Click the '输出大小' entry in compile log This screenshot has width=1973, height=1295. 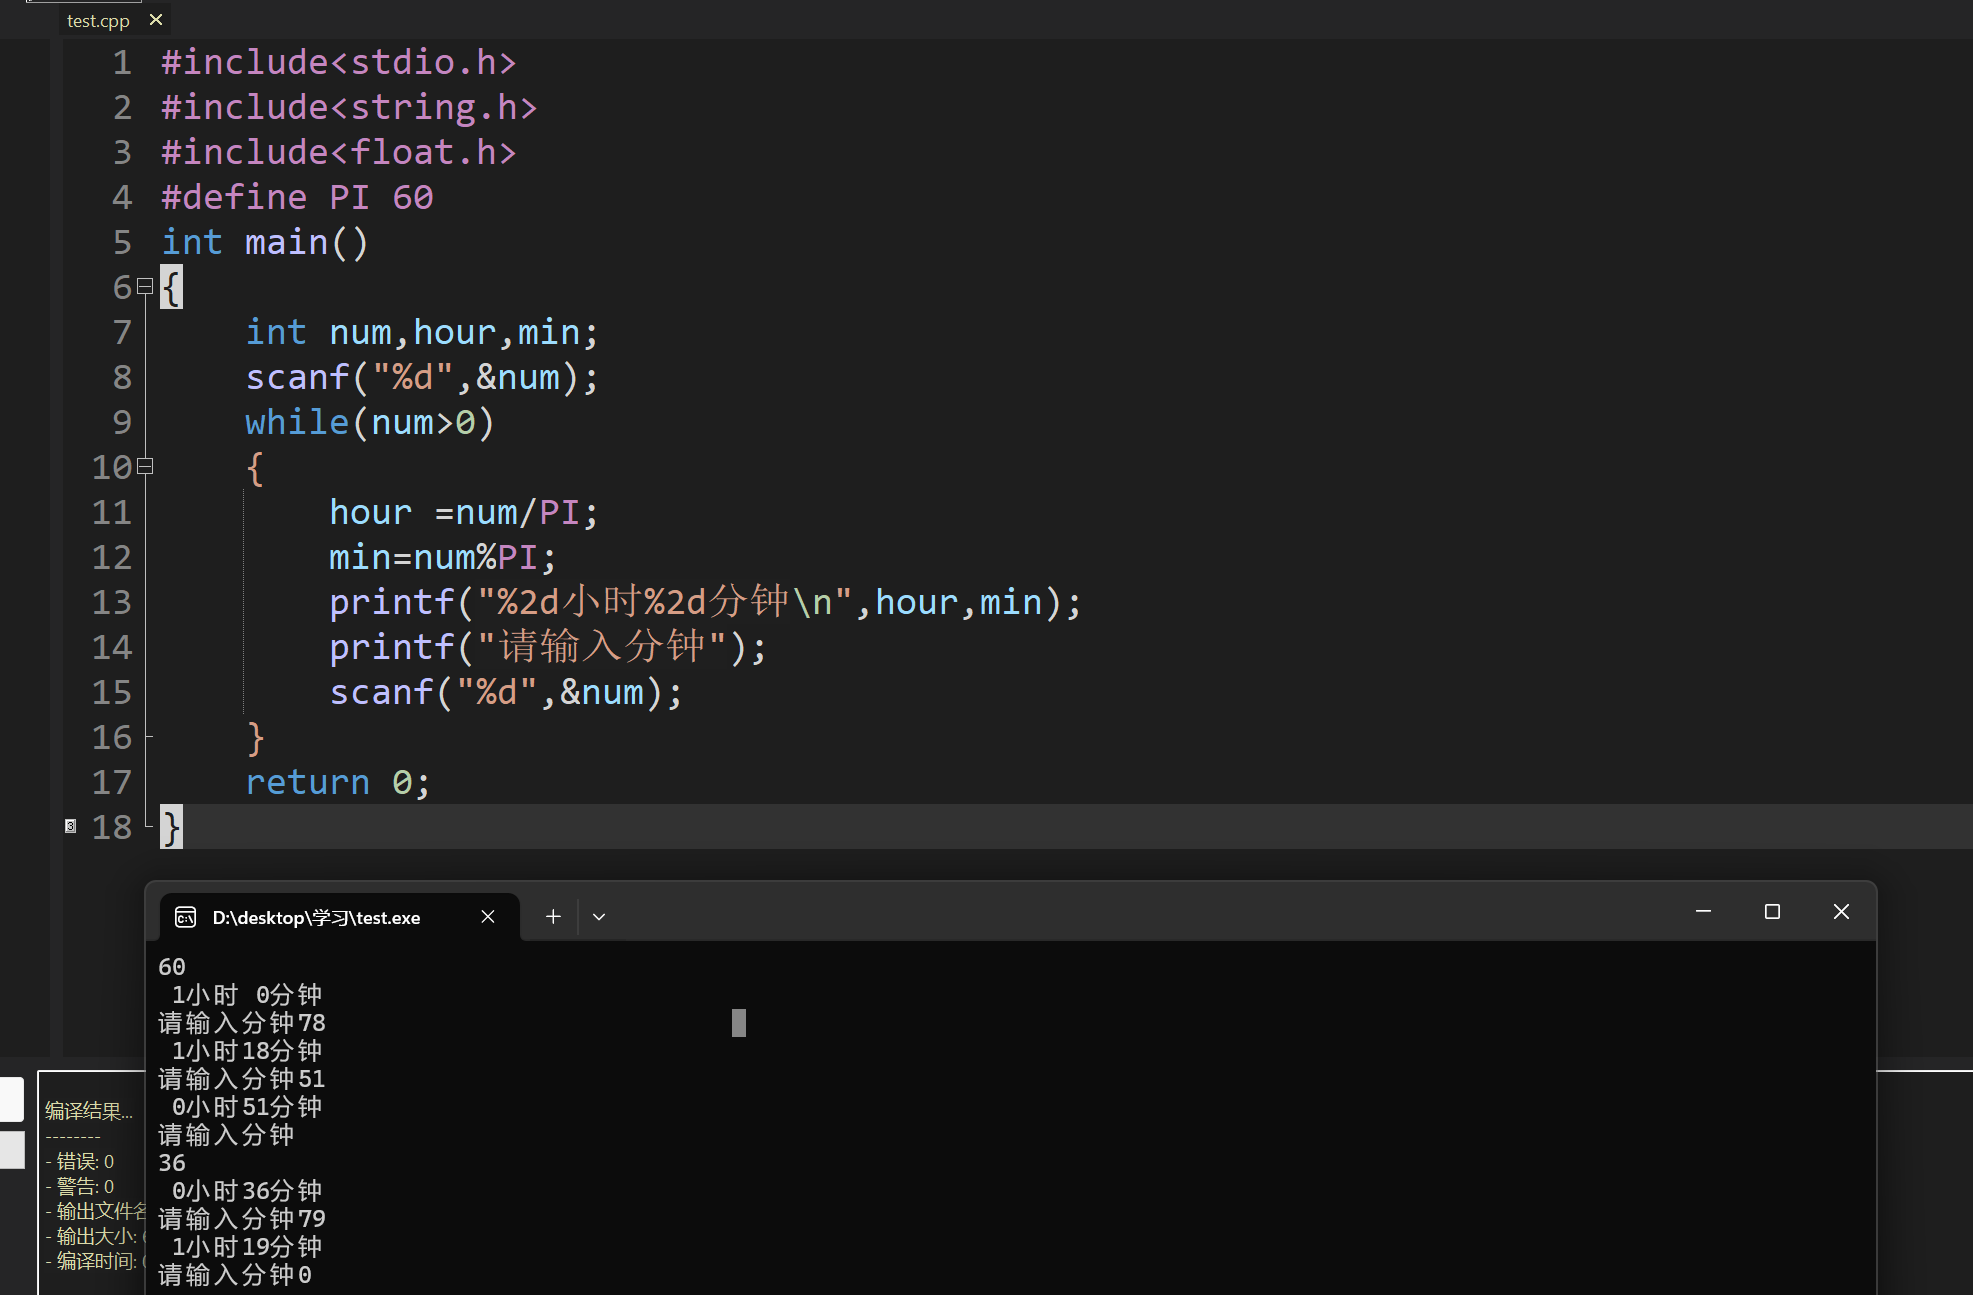point(96,1236)
